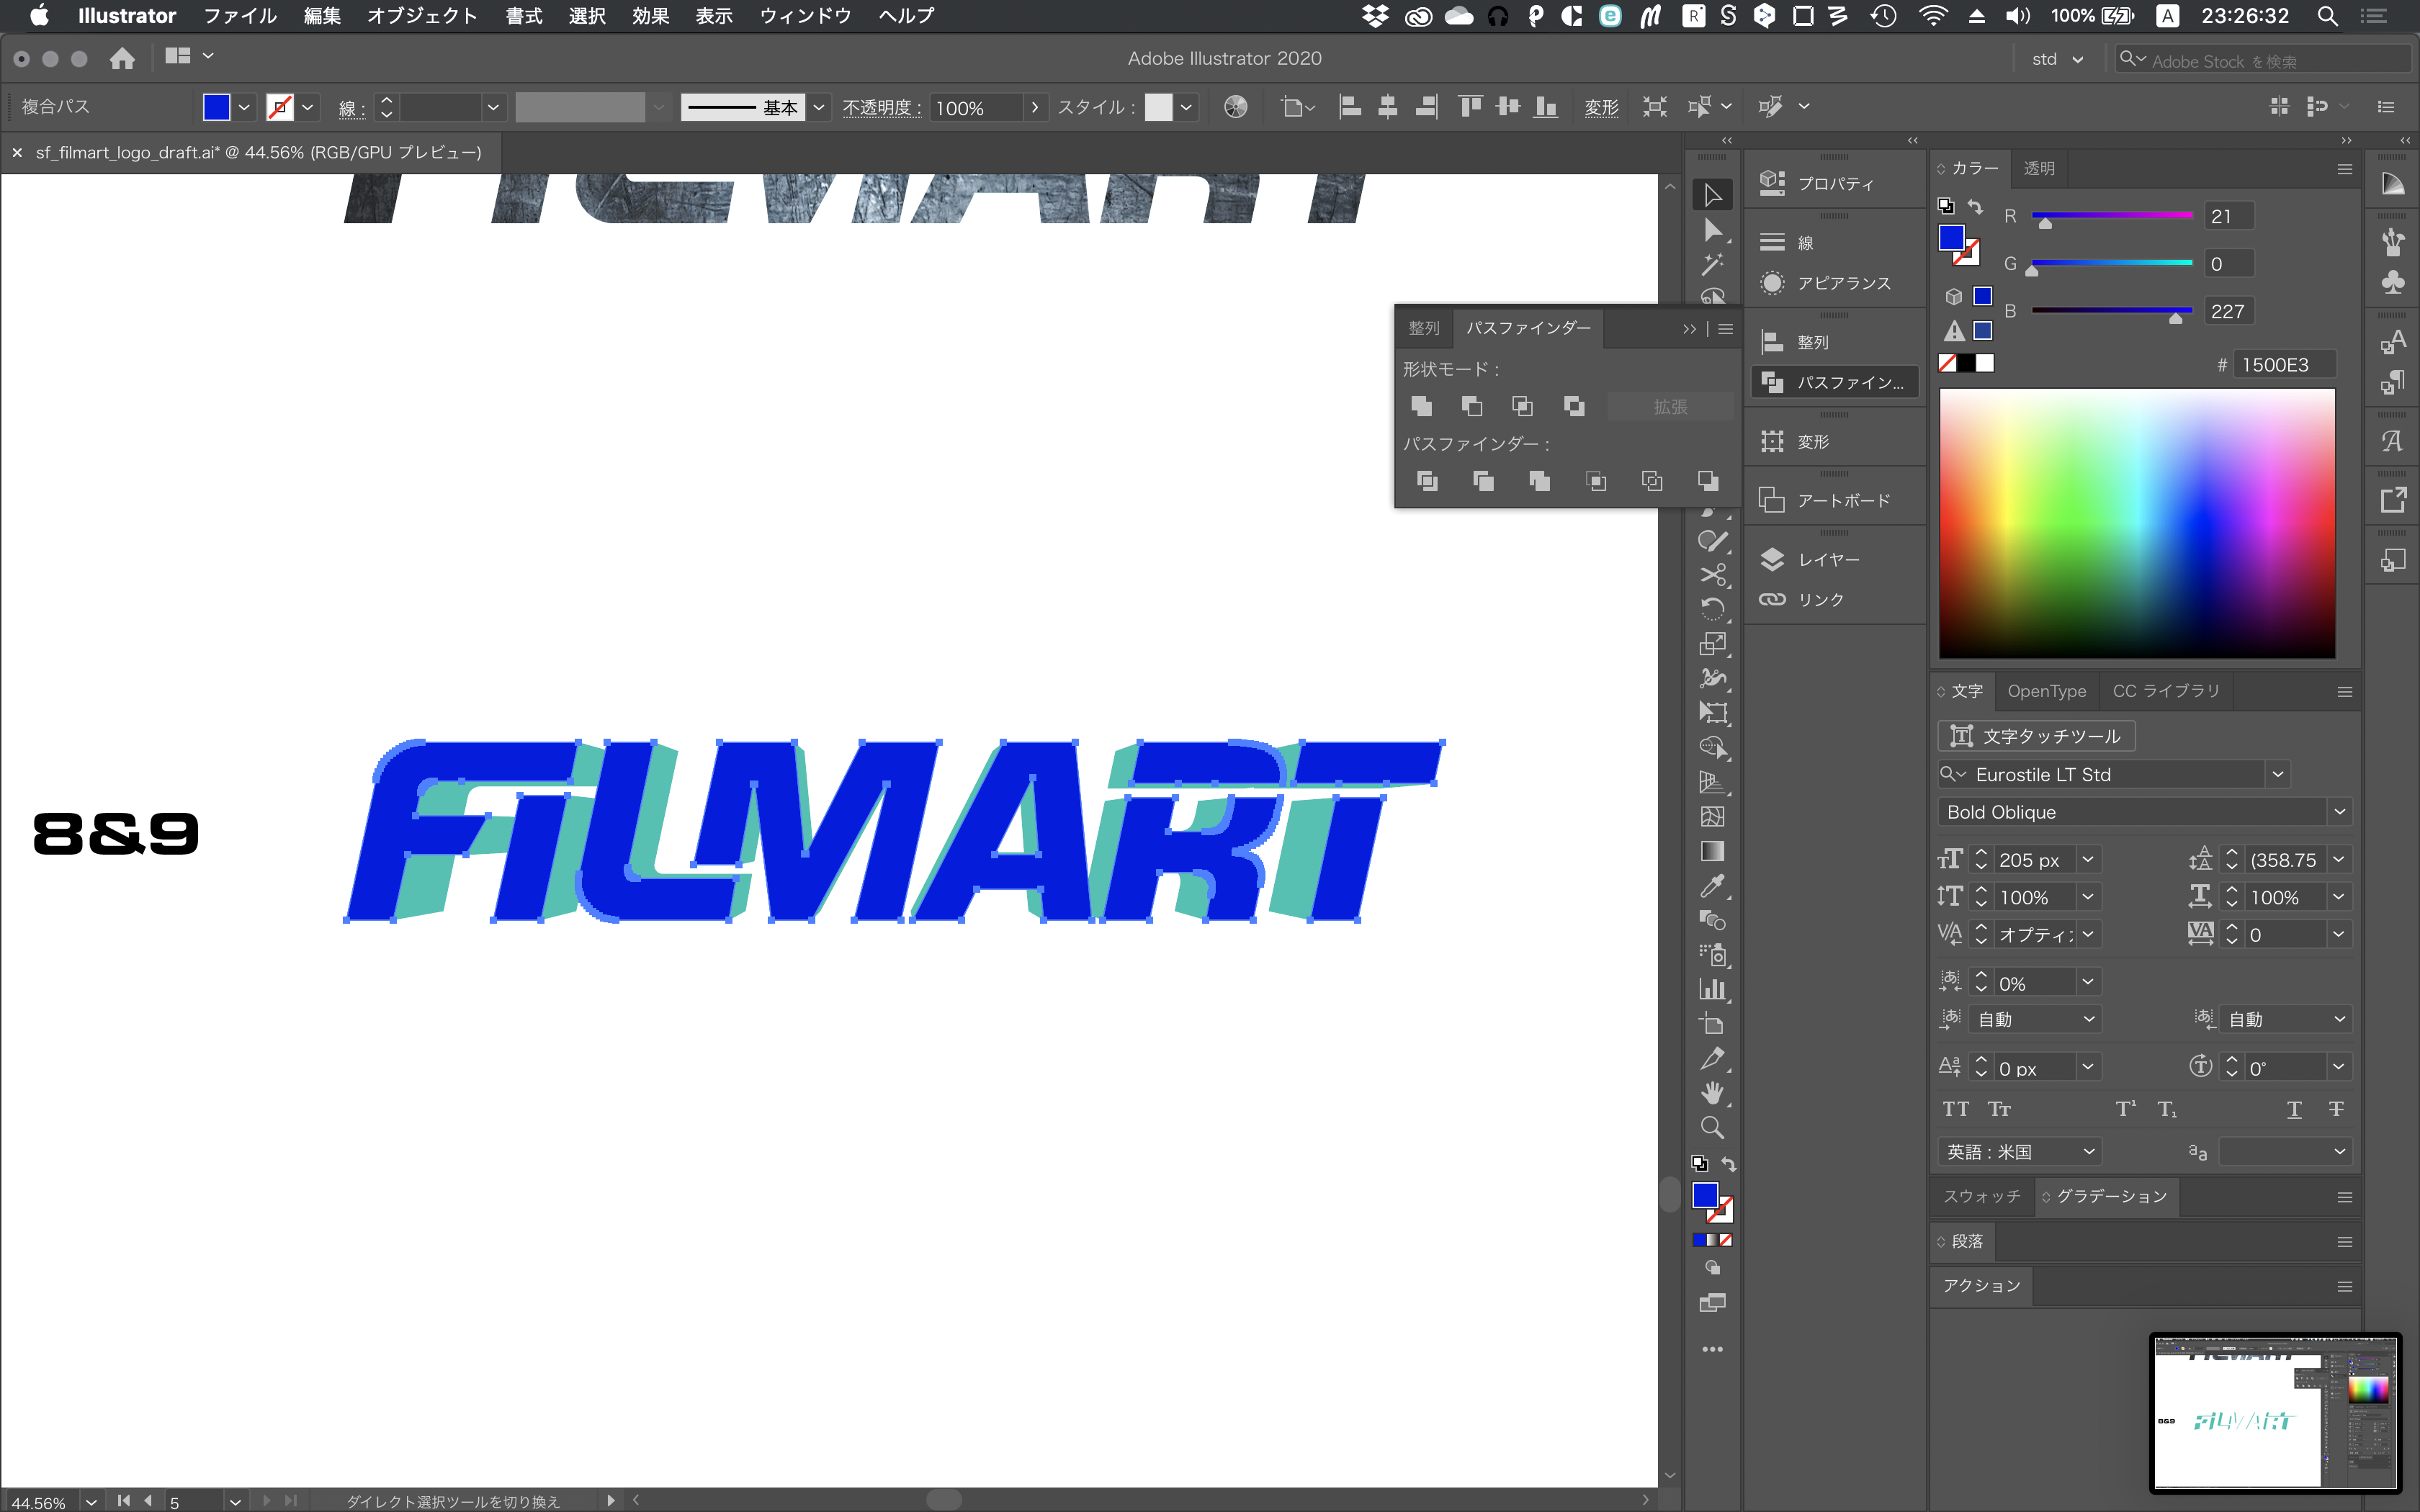Click the Divide pathfinder icon
The width and height of the screenshot is (2420, 1512).
click(1428, 481)
